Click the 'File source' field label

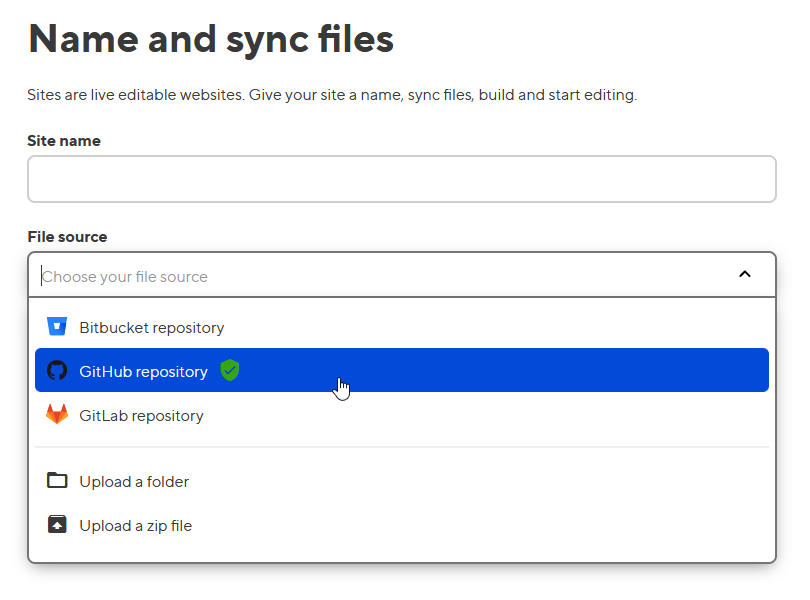coord(67,237)
